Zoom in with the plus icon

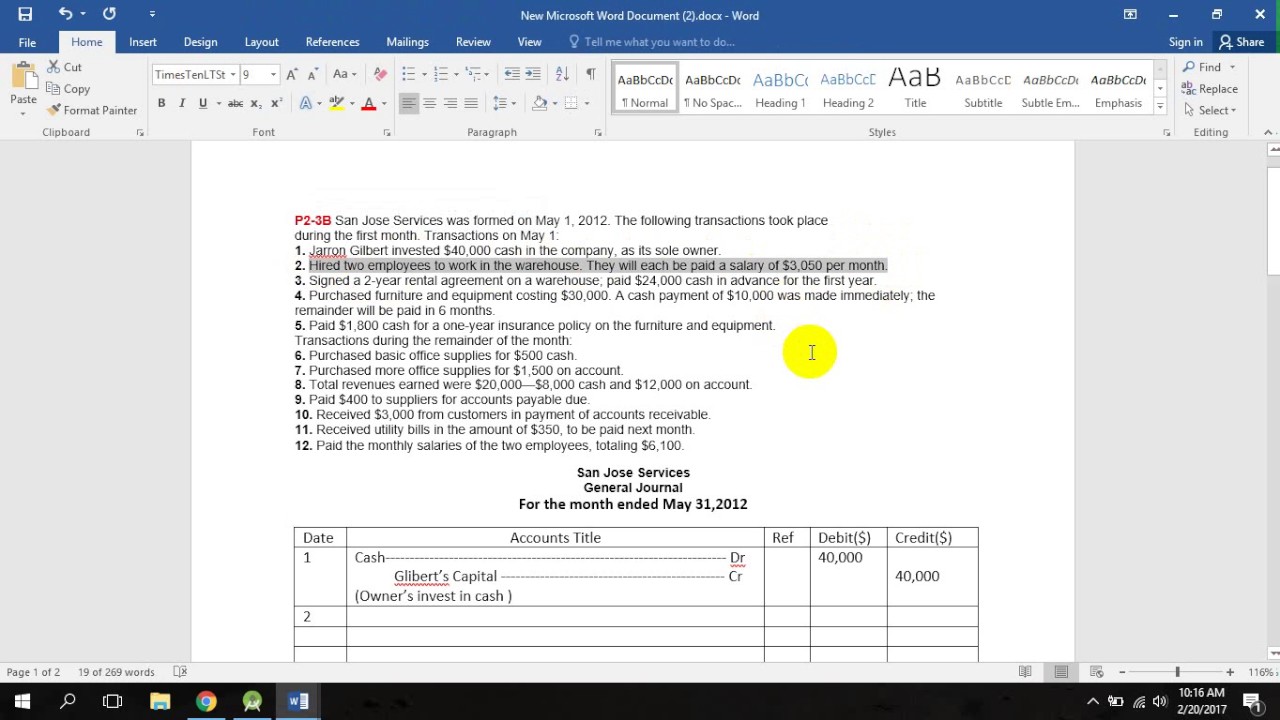(1230, 672)
